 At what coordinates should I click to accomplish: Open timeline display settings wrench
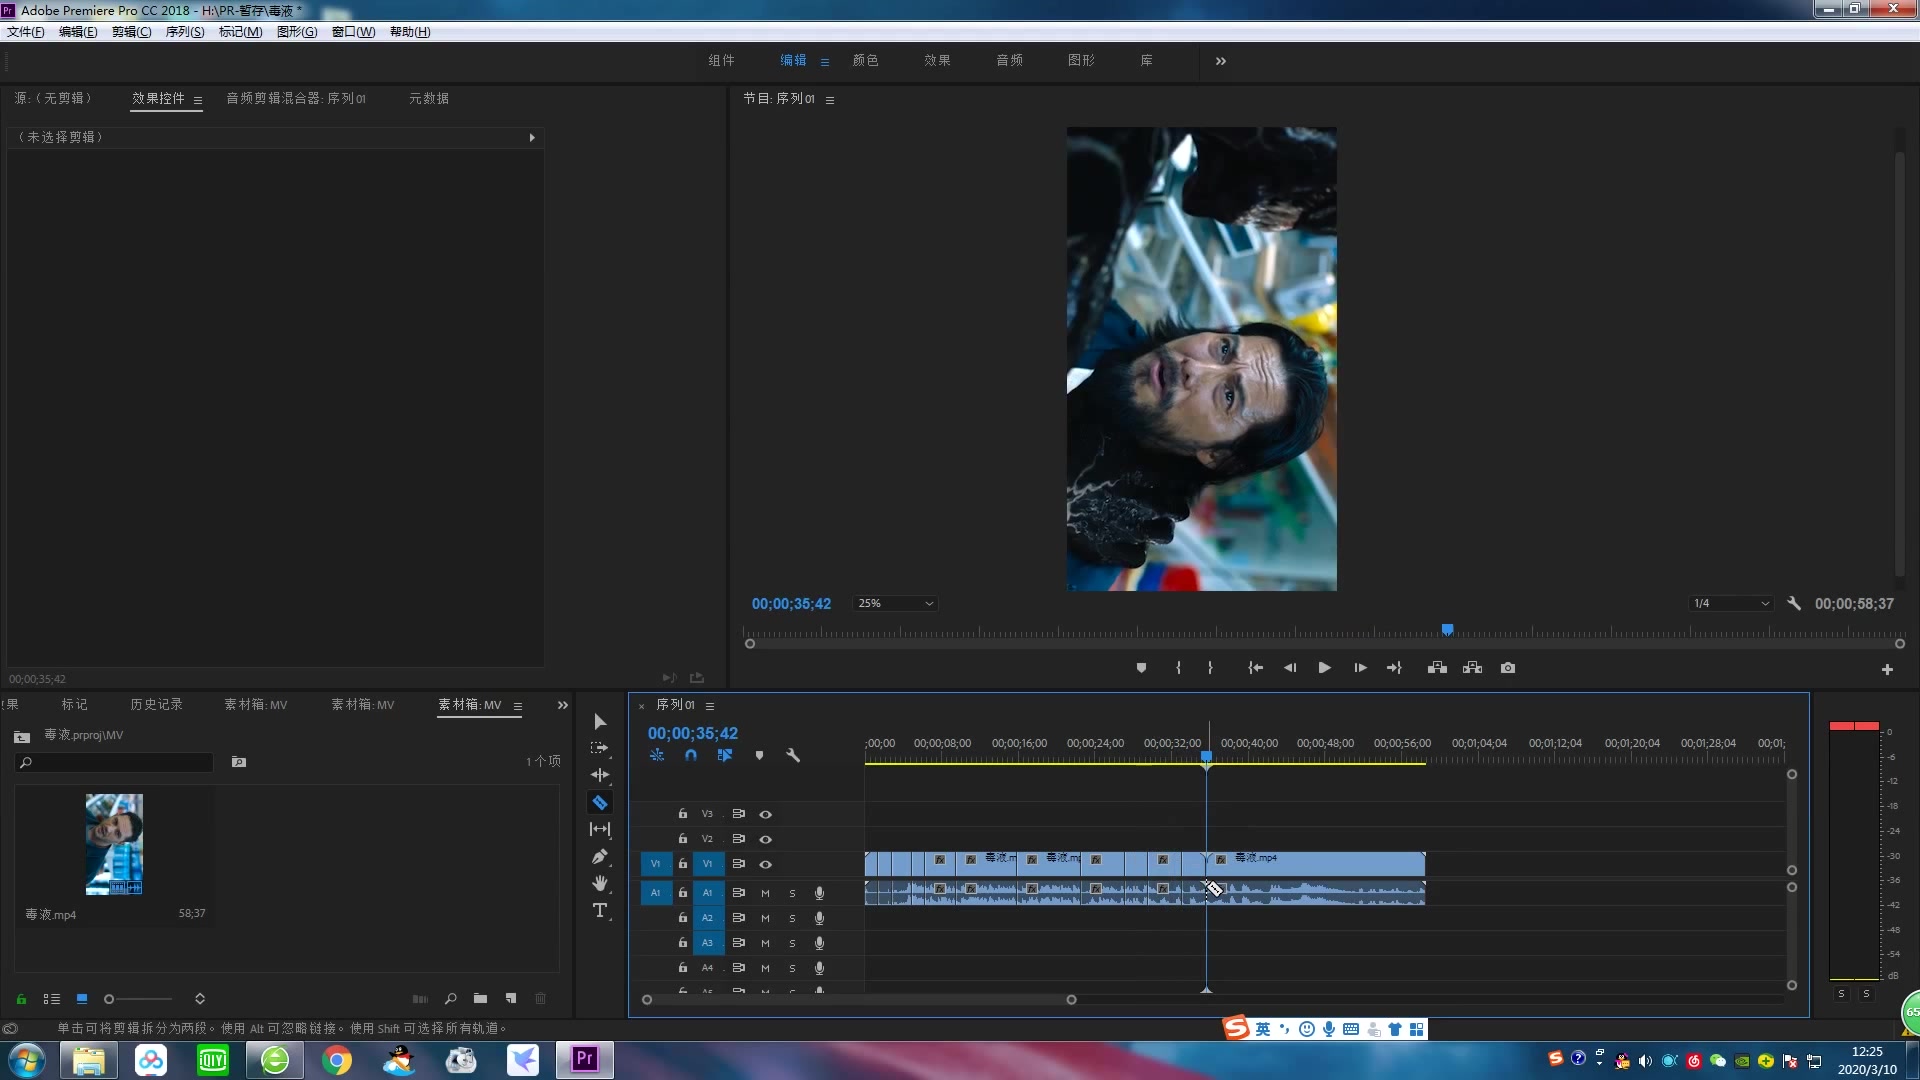point(793,756)
